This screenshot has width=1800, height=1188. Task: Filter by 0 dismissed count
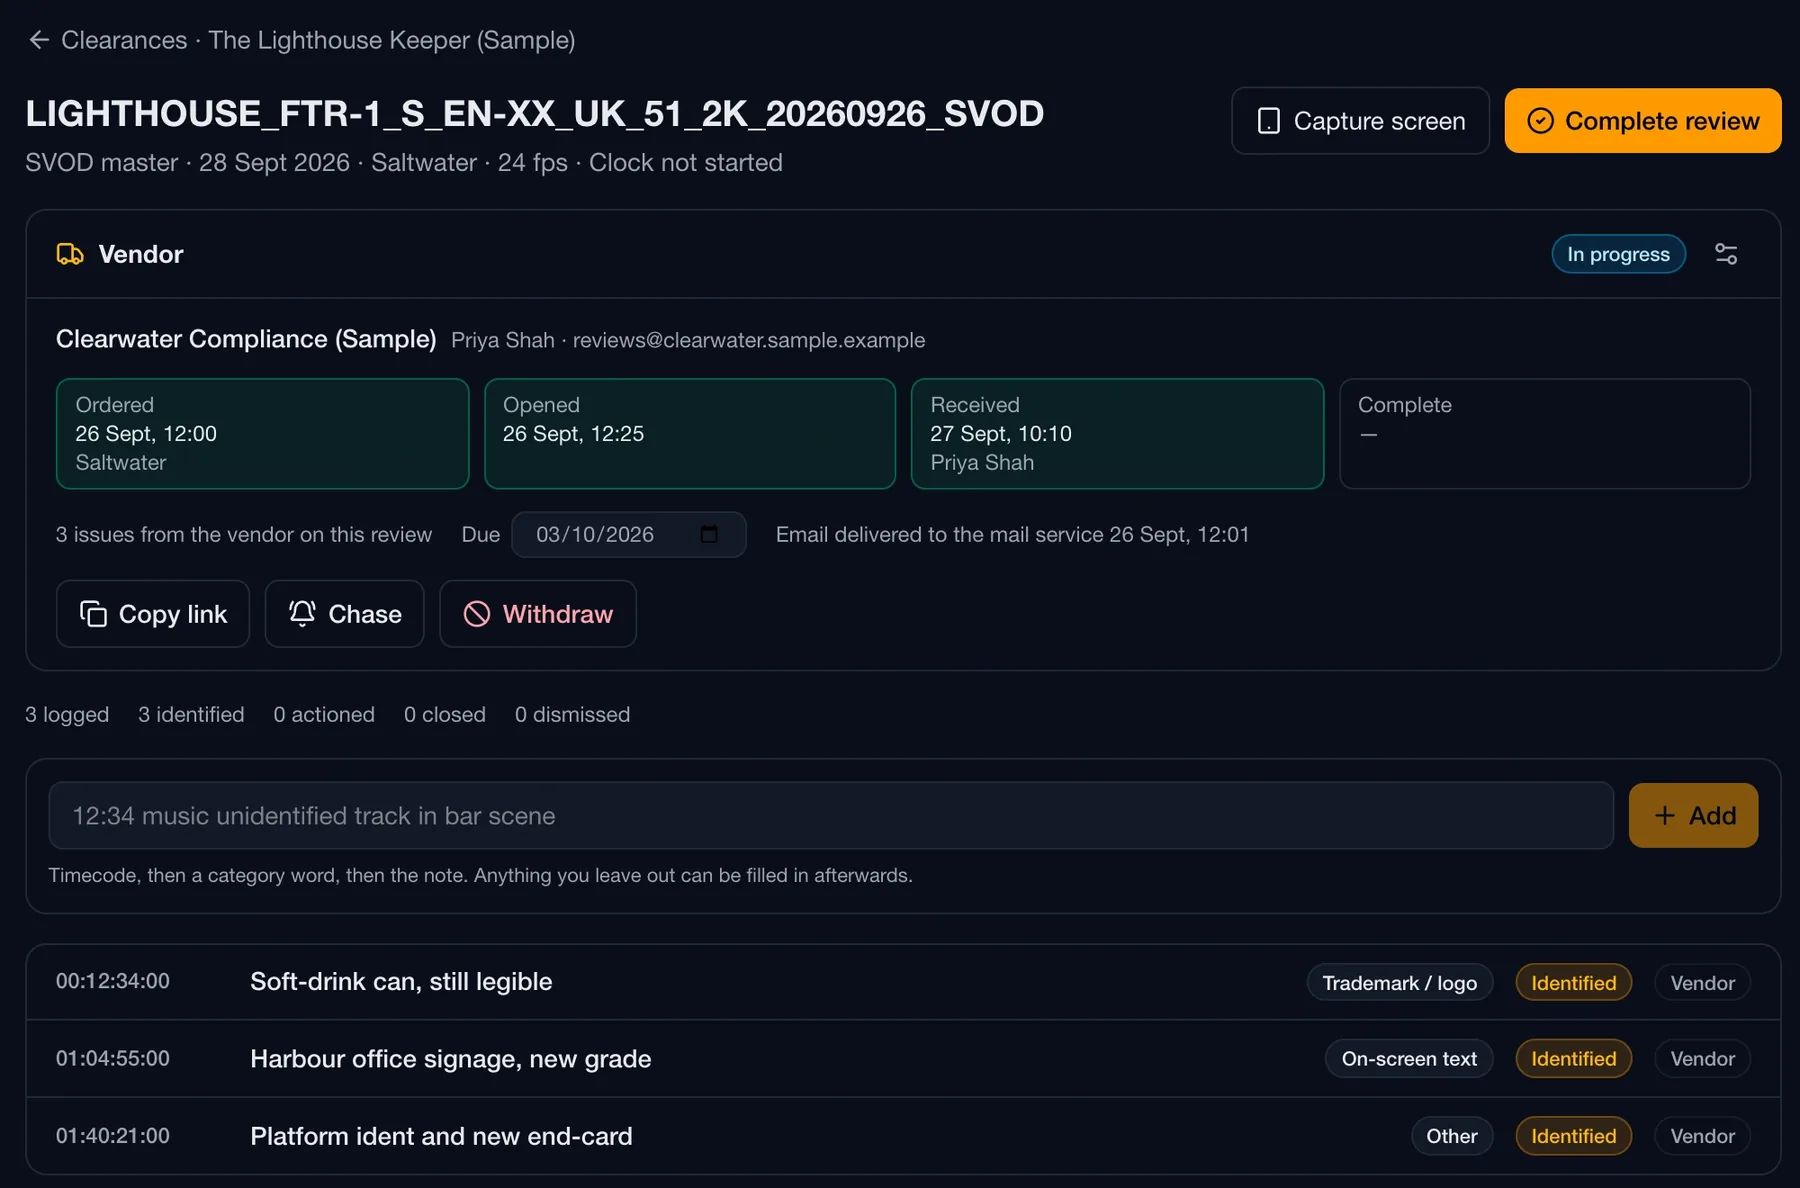coord(572,714)
